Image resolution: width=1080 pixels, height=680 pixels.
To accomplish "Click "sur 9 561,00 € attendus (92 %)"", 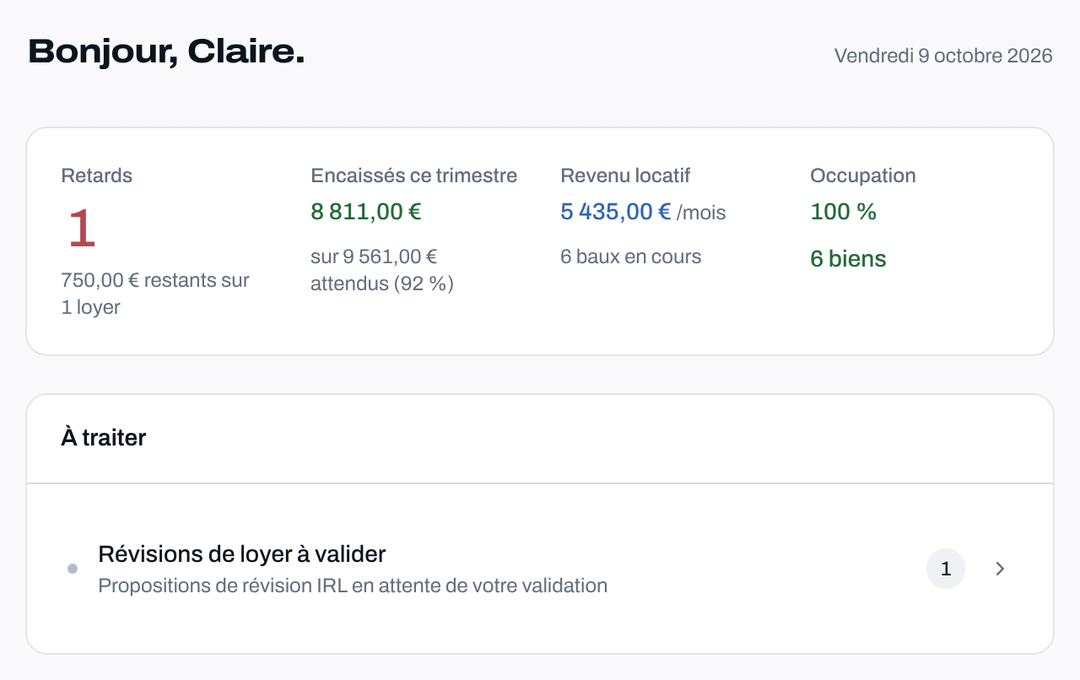I will (x=382, y=270).
